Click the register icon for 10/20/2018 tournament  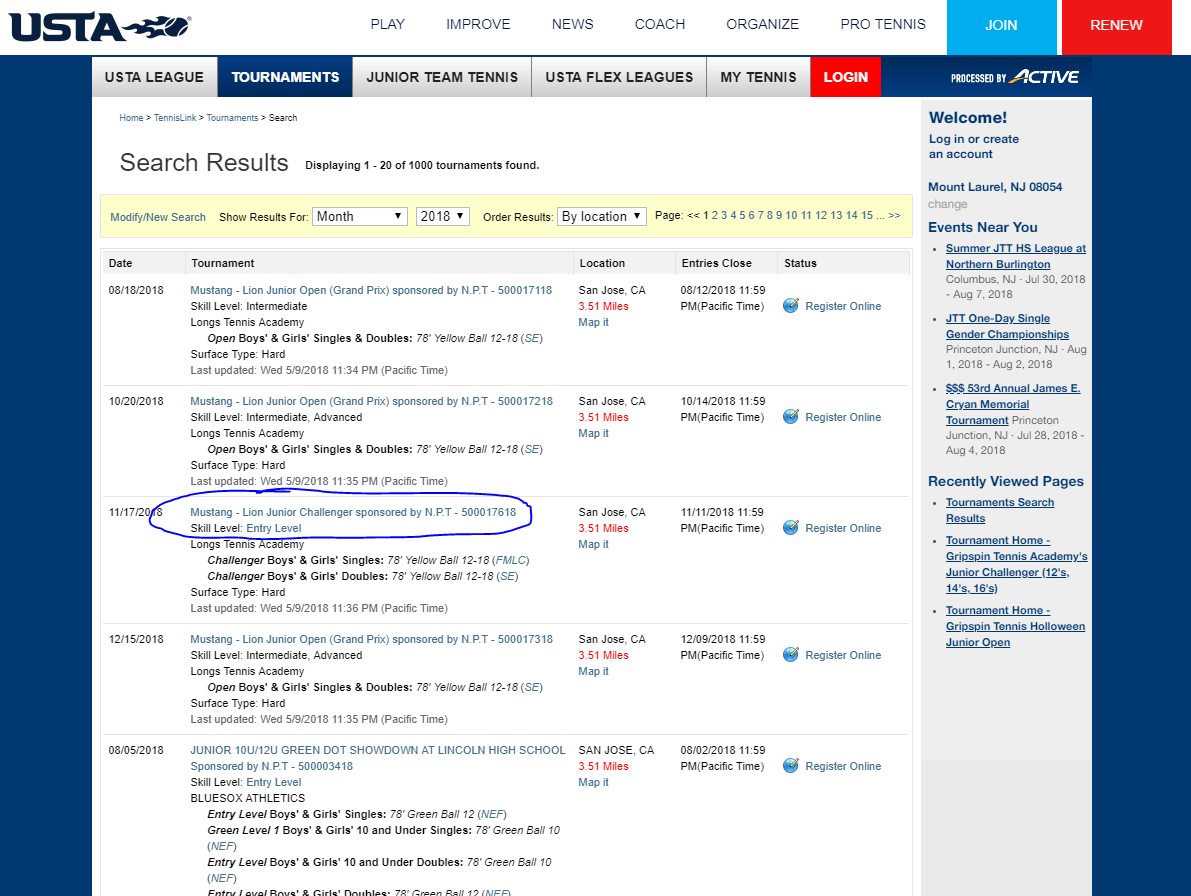[x=791, y=416]
